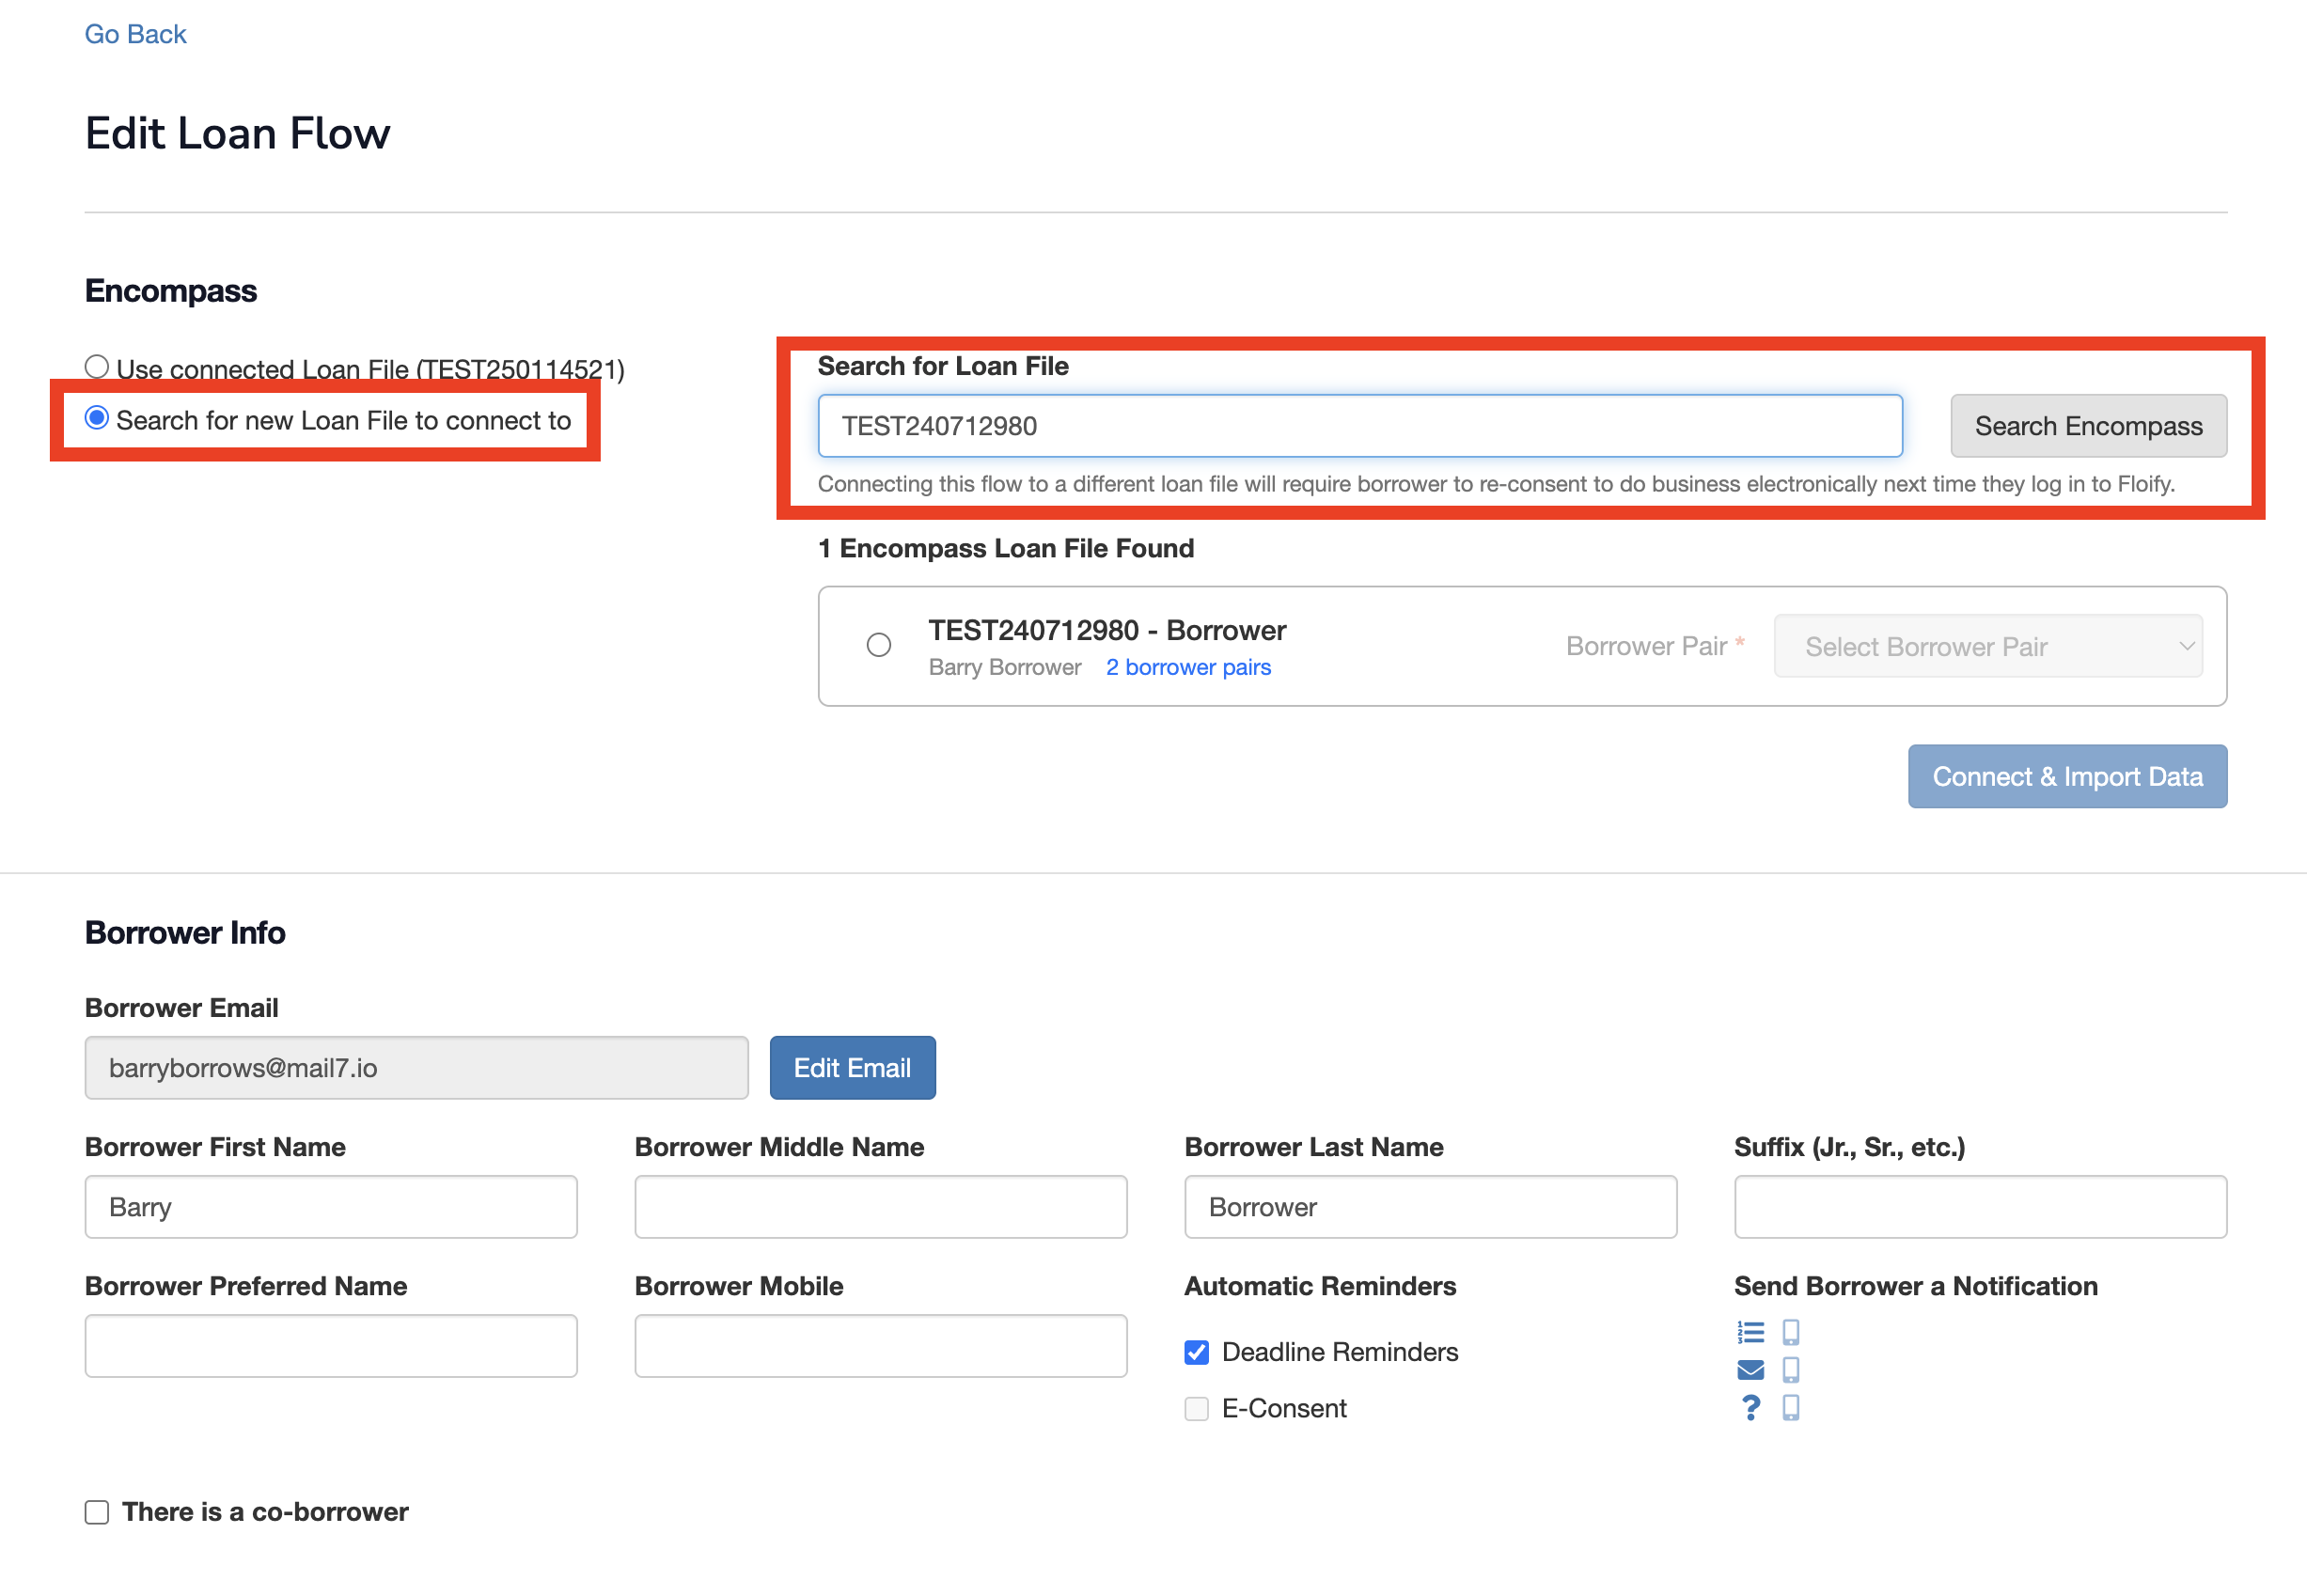Click the question mark notification icon
The width and height of the screenshot is (2307, 1596).
[1750, 1408]
